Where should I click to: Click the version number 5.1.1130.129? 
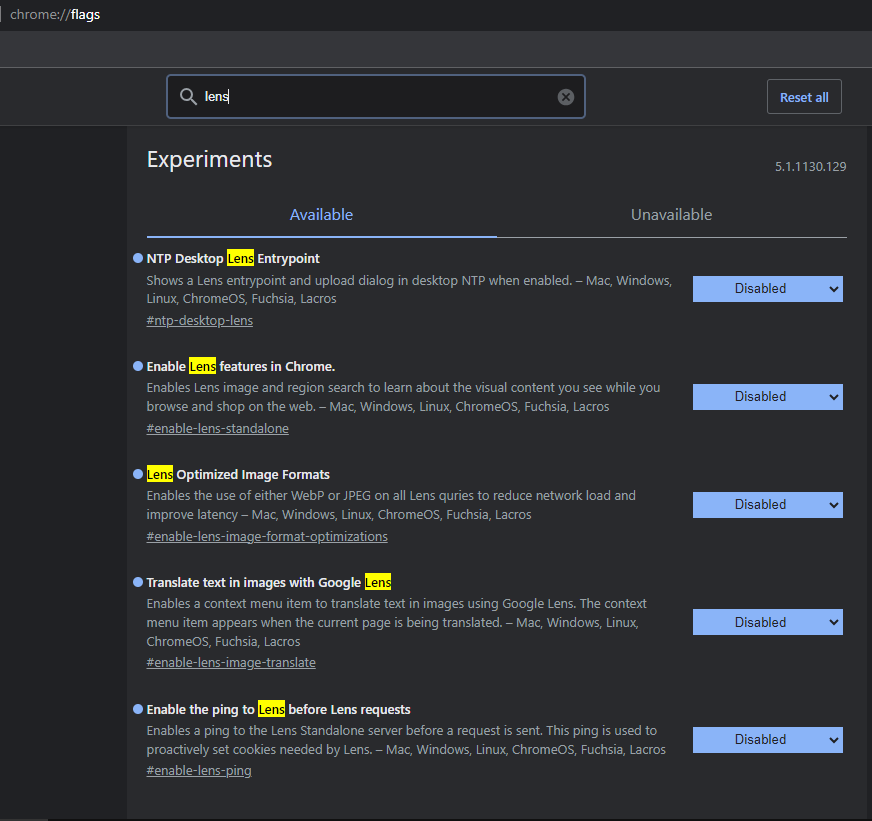point(810,166)
